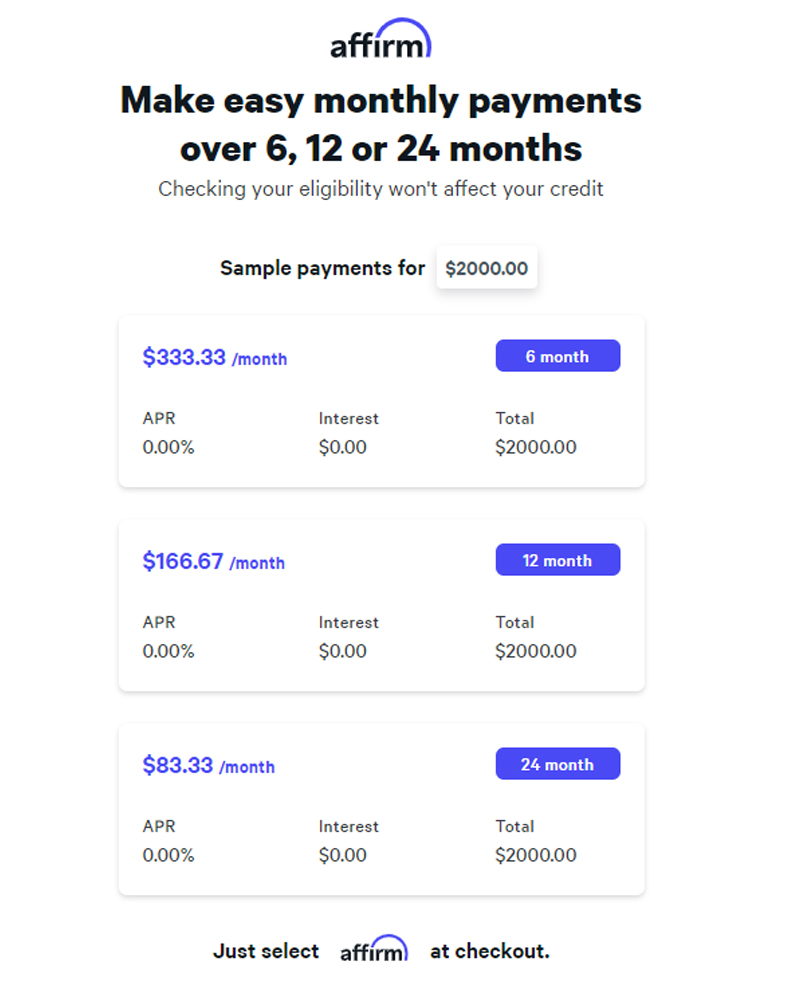790x1000 pixels.
Task: Click the Interest $0.00 in 12 month card
Action: tap(343, 651)
